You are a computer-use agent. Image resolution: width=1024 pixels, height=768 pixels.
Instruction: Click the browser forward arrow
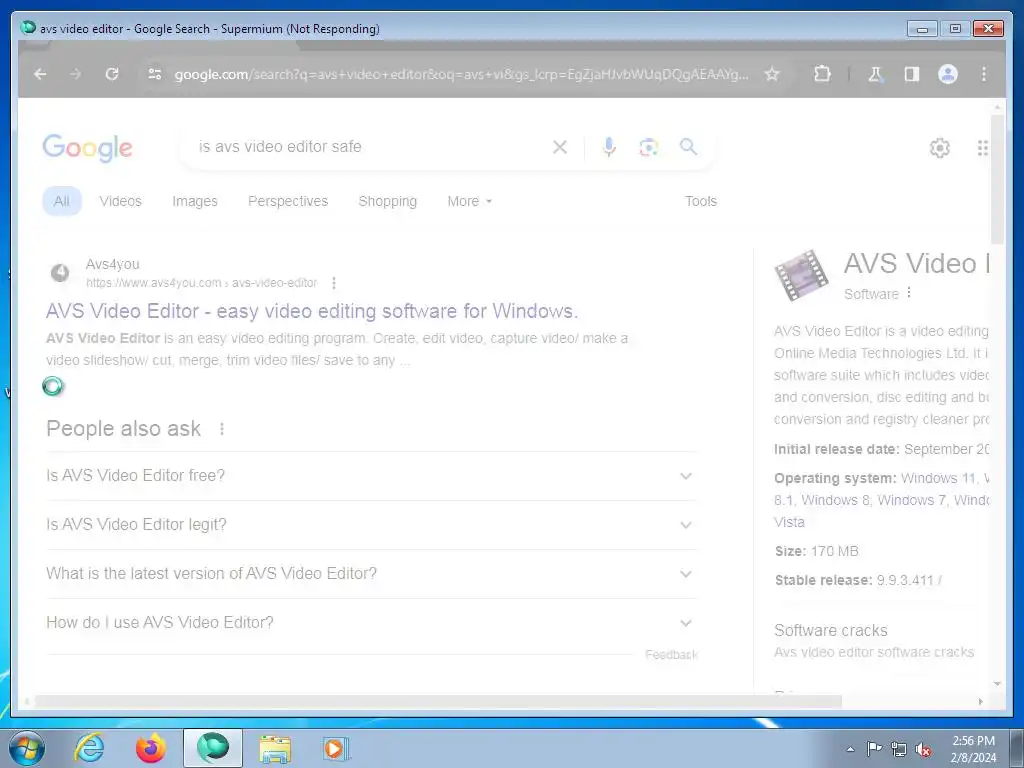click(x=76, y=74)
